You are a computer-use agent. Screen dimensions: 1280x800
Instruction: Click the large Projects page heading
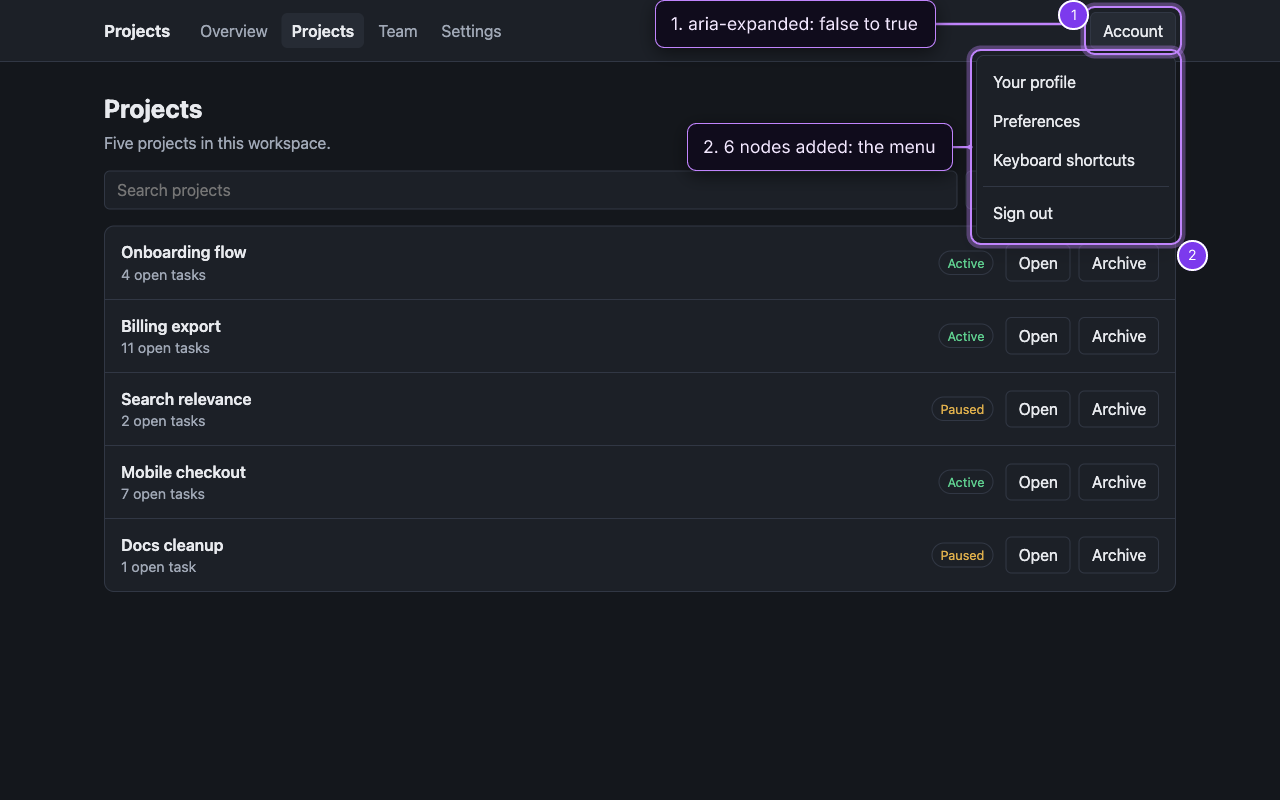point(153,109)
